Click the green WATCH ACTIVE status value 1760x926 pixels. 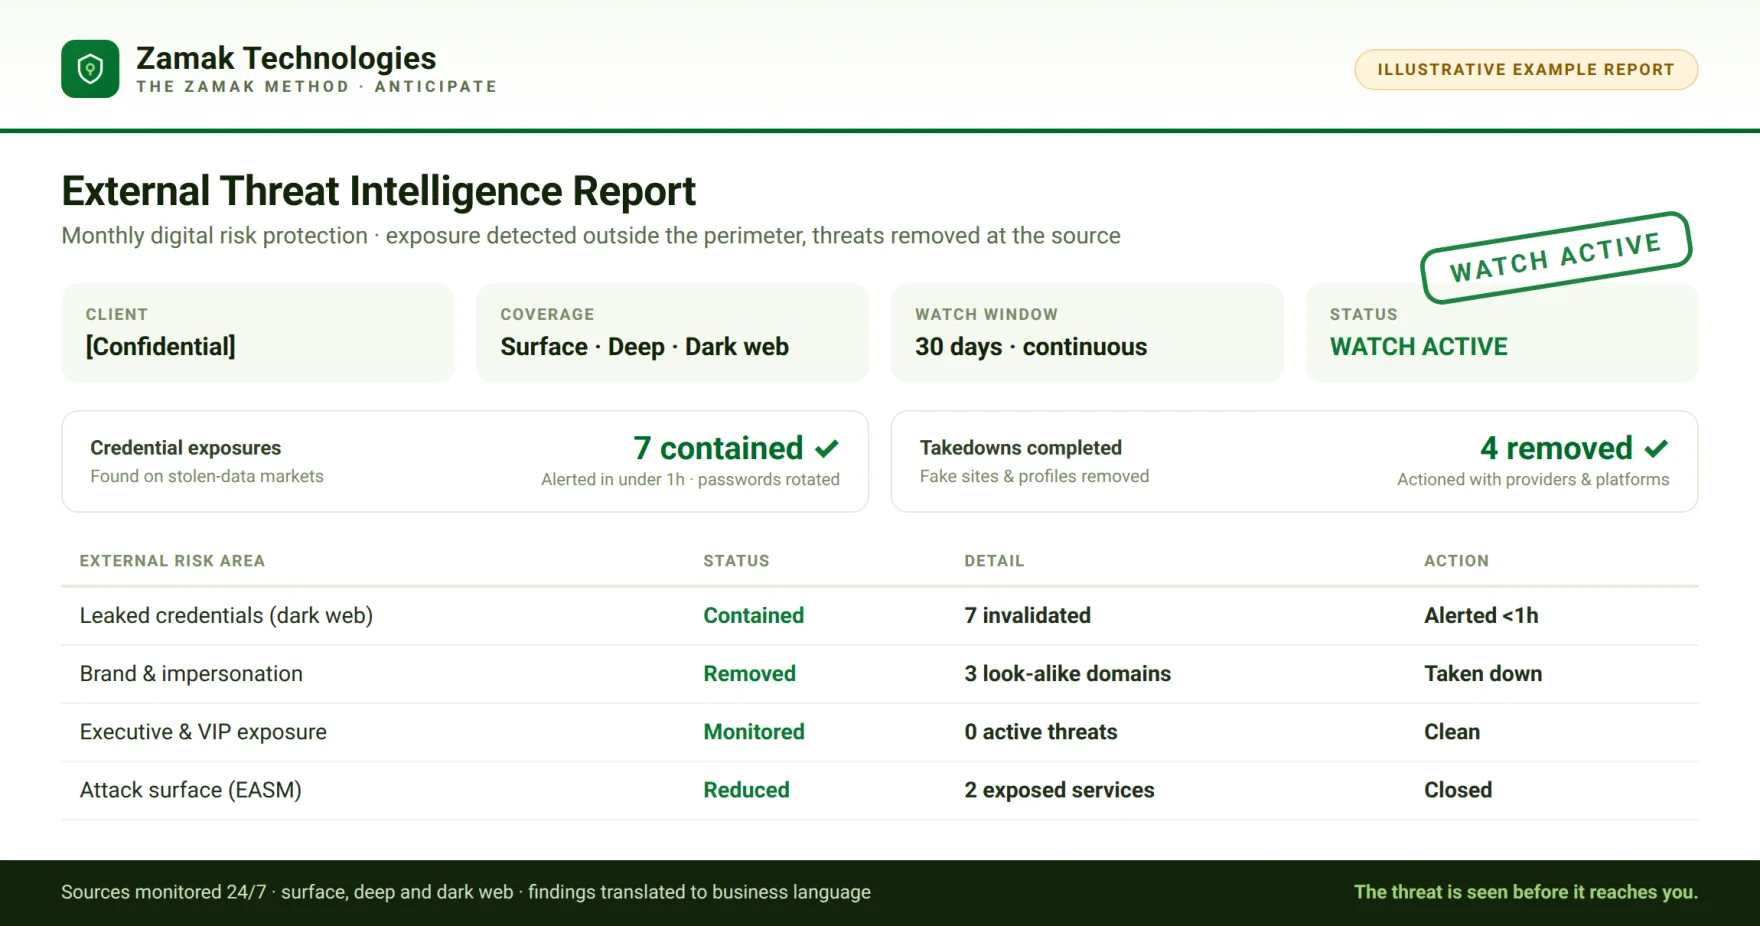click(x=1418, y=347)
